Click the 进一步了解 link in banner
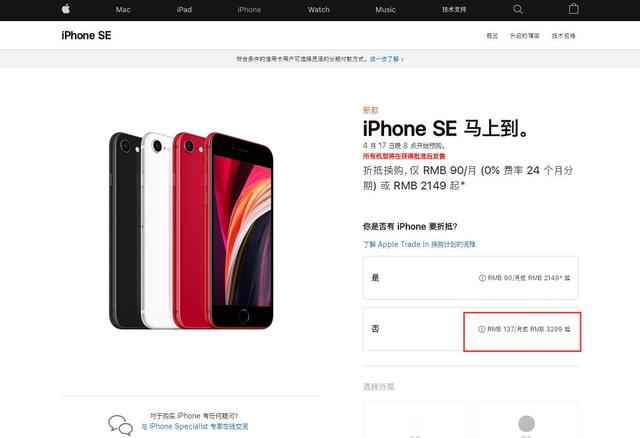This screenshot has width=640, height=438. click(387, 59)
